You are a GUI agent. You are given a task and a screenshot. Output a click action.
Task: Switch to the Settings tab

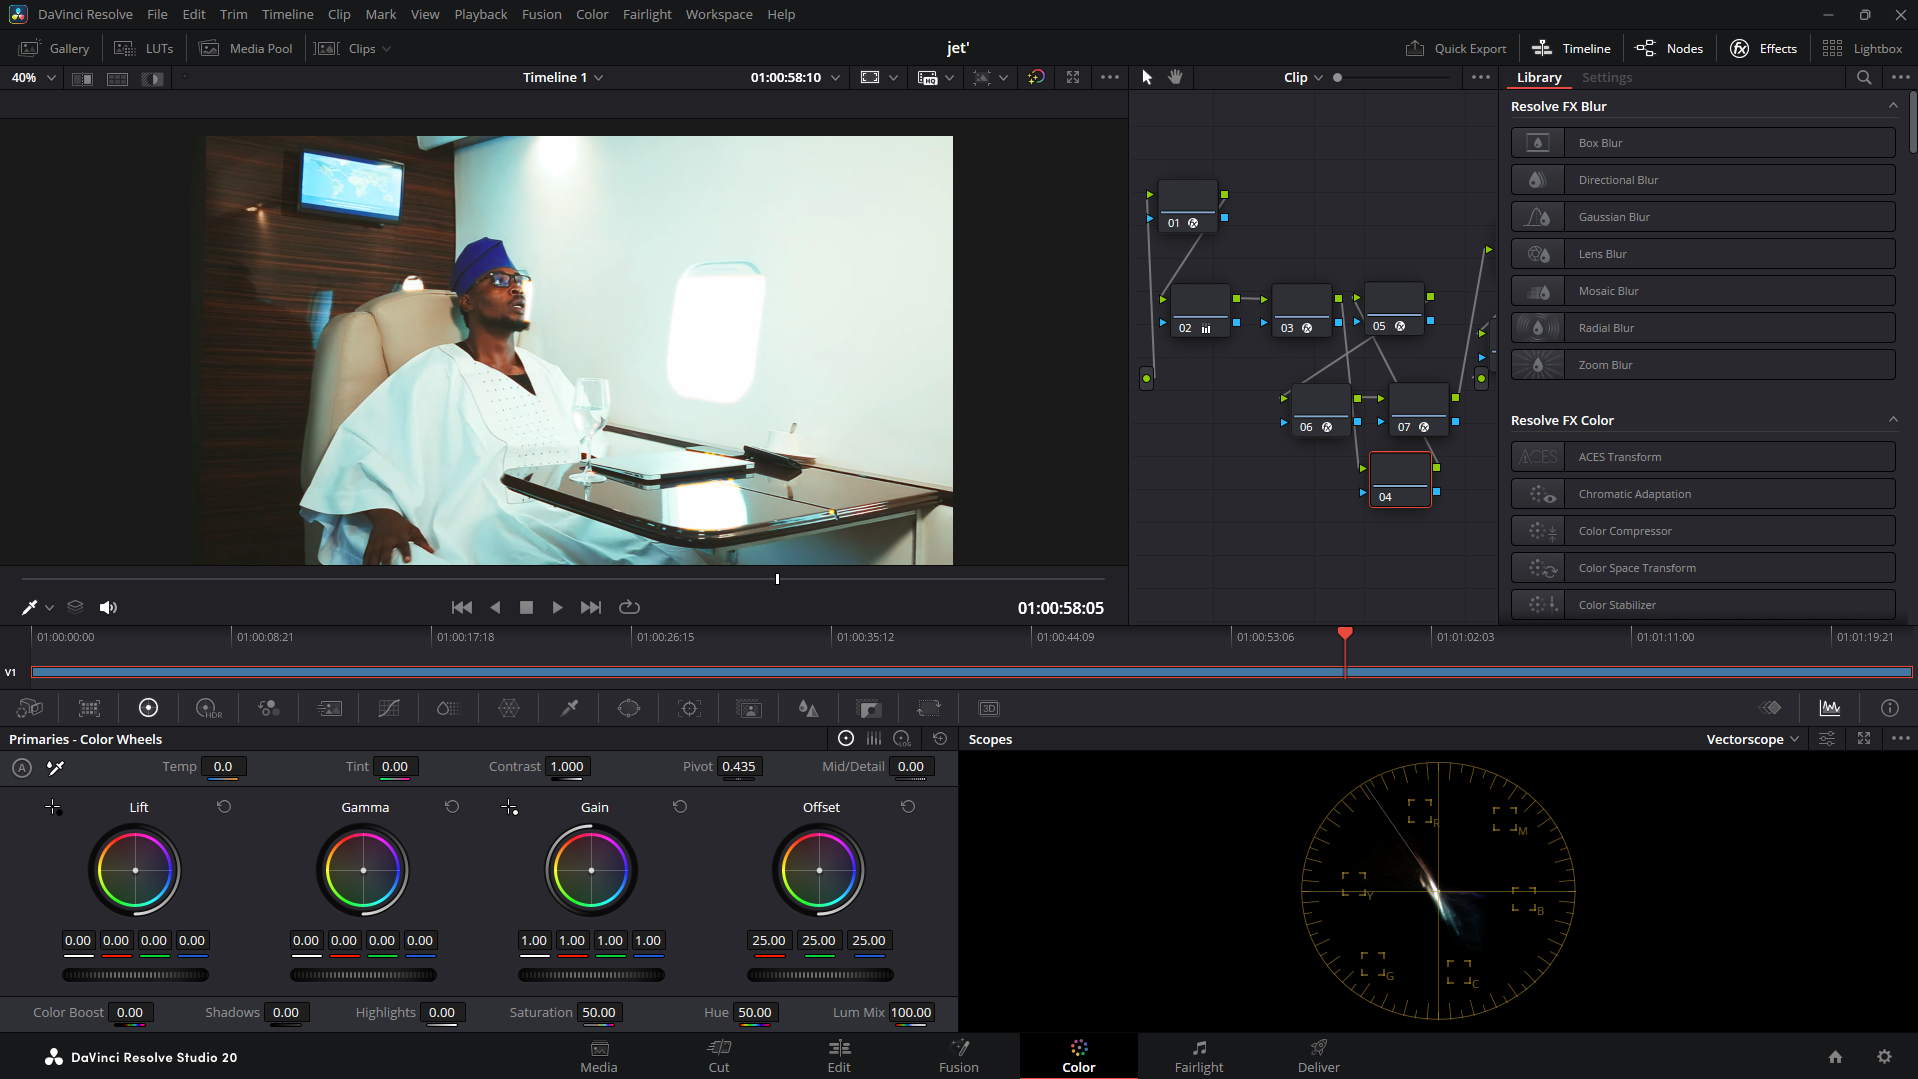(x=1606, y=77)
